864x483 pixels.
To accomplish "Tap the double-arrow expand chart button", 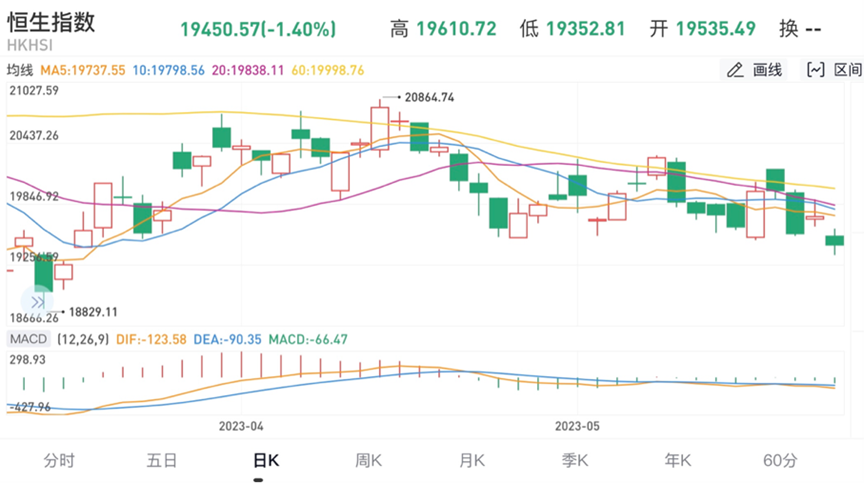I will pos(37,302).
